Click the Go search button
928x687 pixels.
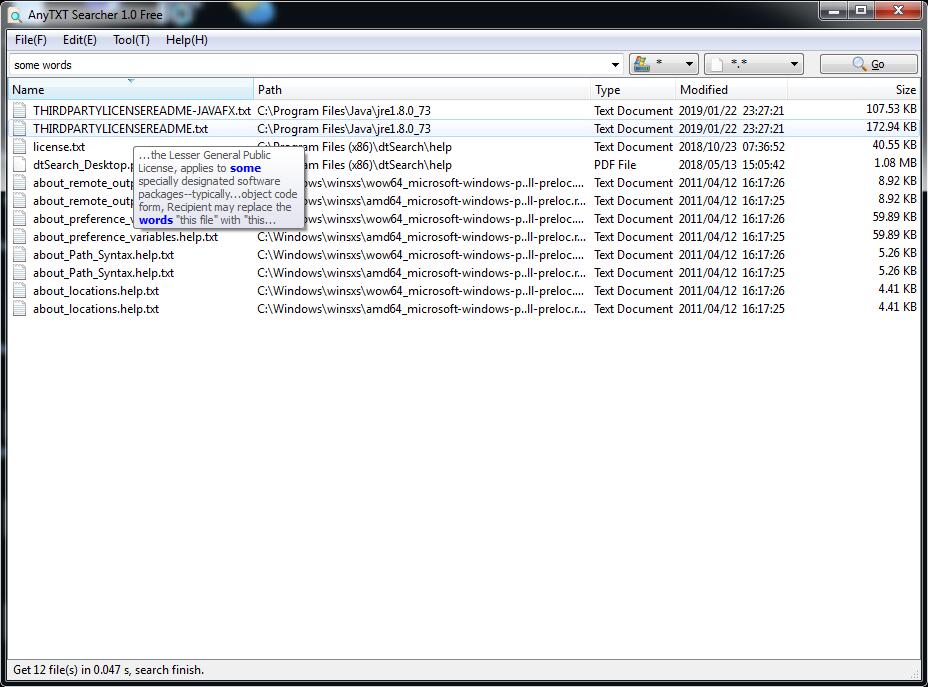[x=868, y=64]
